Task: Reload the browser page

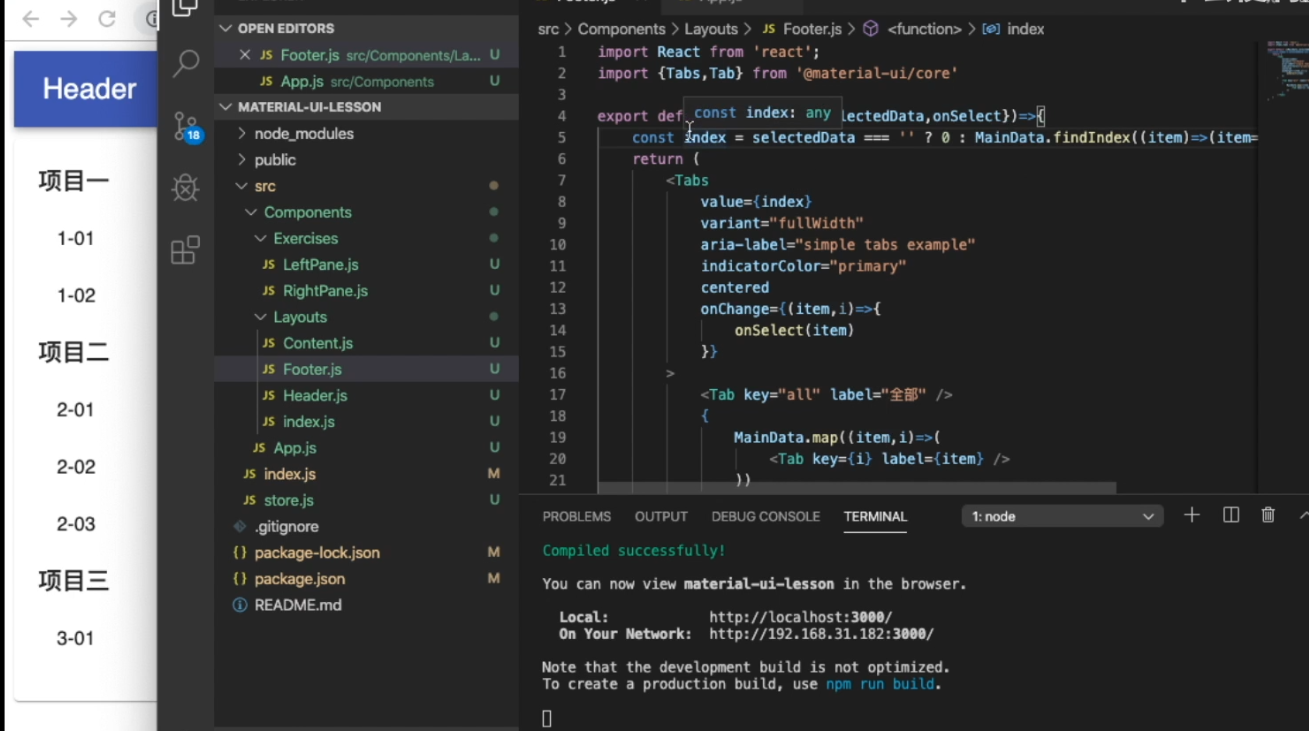Action: (x=105, y=17)
